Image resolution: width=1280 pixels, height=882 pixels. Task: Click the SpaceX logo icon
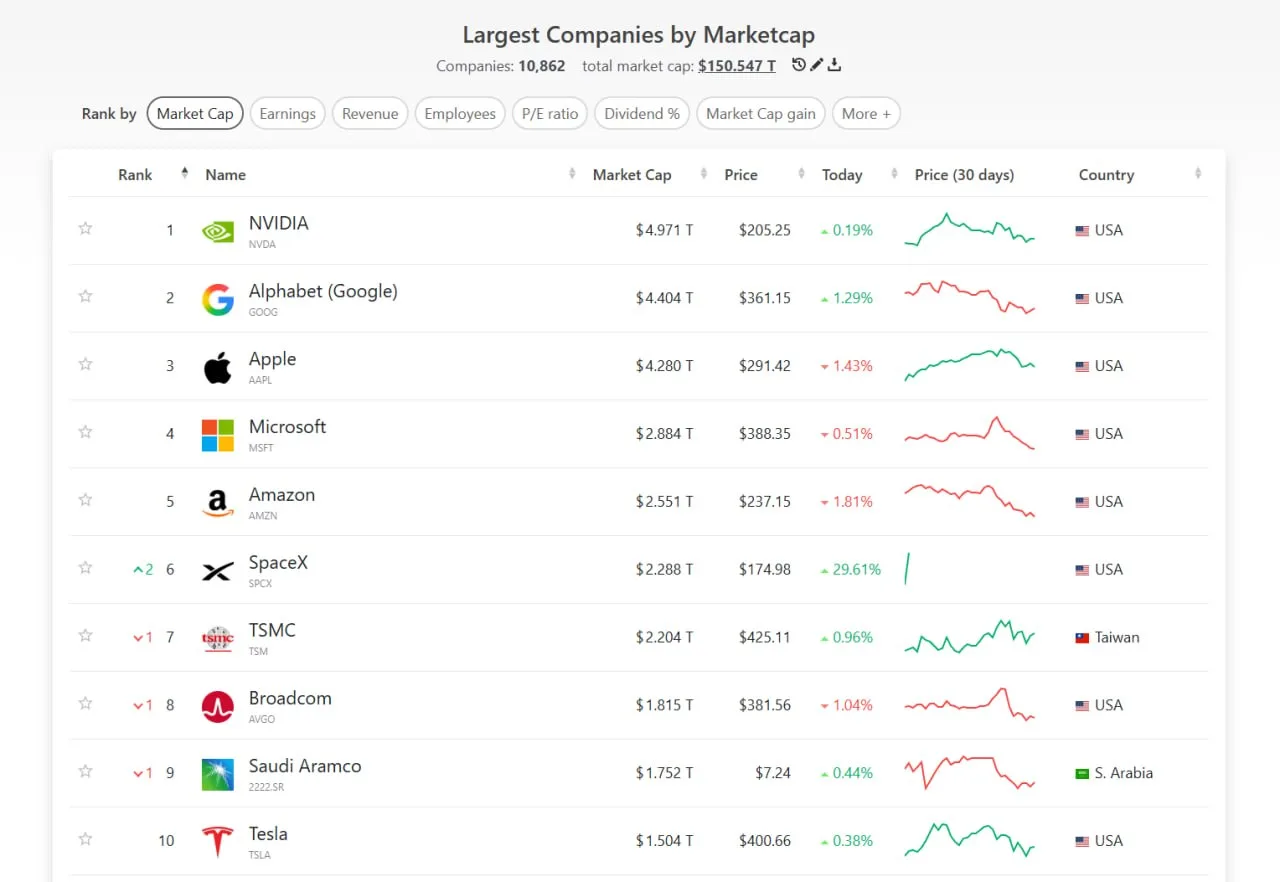coord(217,571)
